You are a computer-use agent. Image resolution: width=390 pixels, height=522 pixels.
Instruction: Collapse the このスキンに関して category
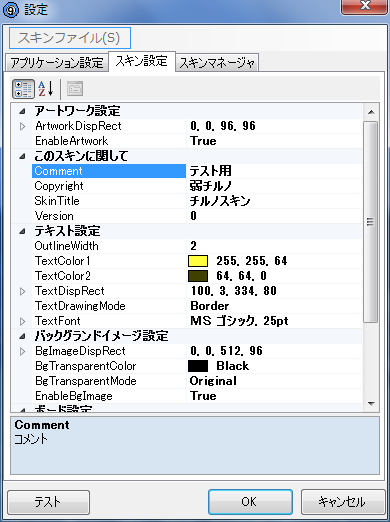[x=22, y=156]
